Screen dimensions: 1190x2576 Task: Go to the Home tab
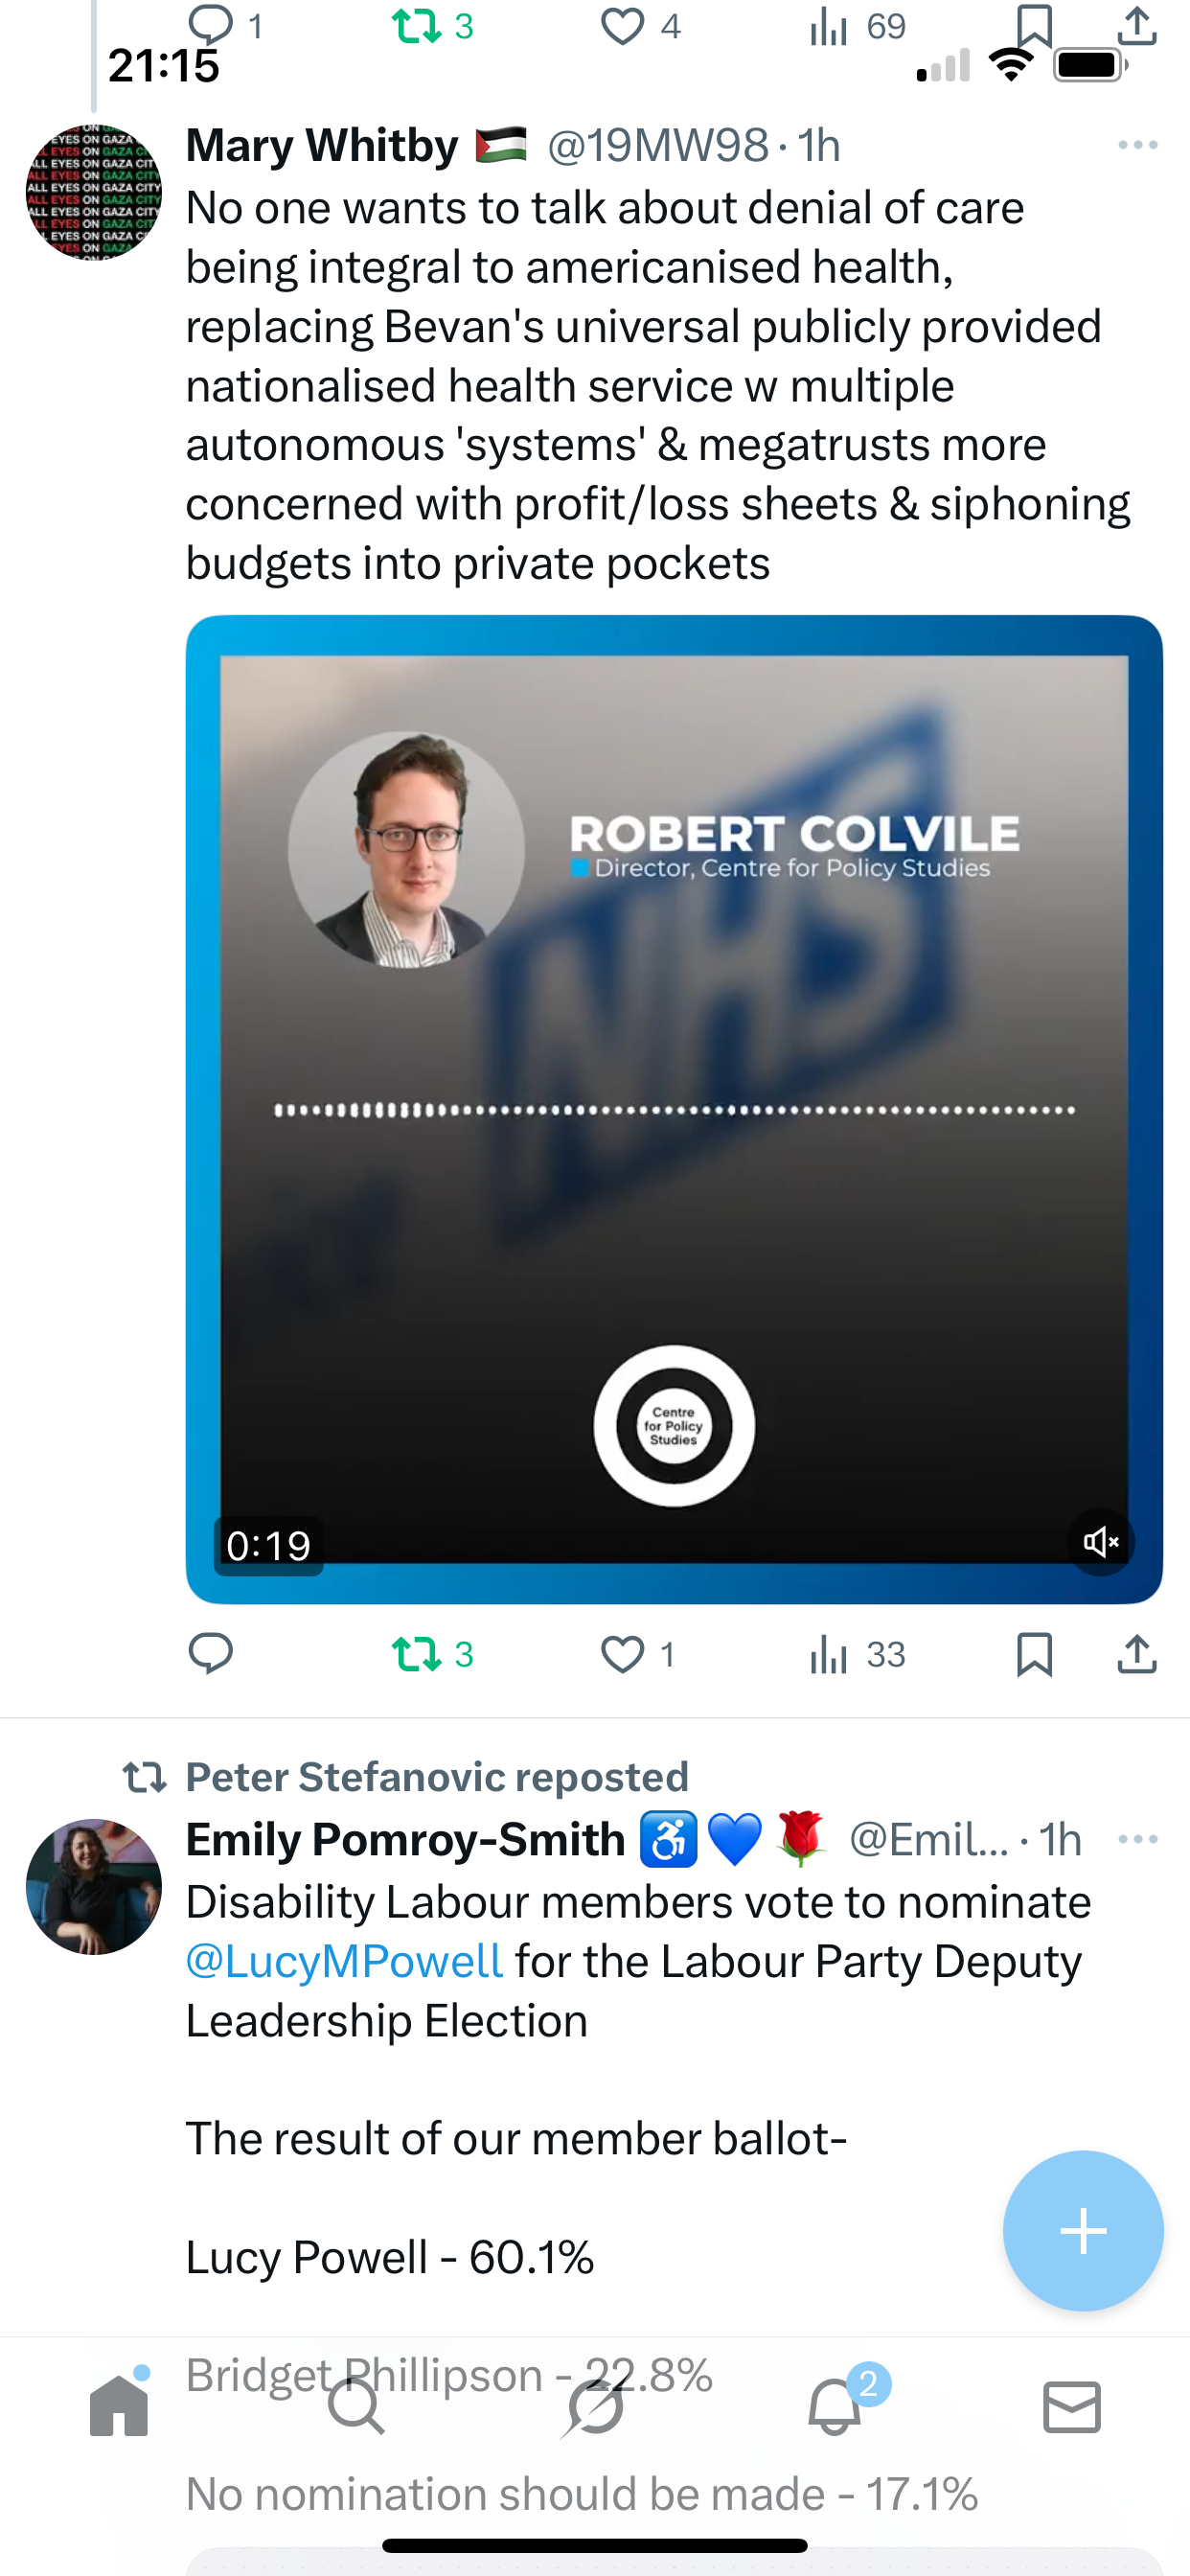[x=119, y=2406]
